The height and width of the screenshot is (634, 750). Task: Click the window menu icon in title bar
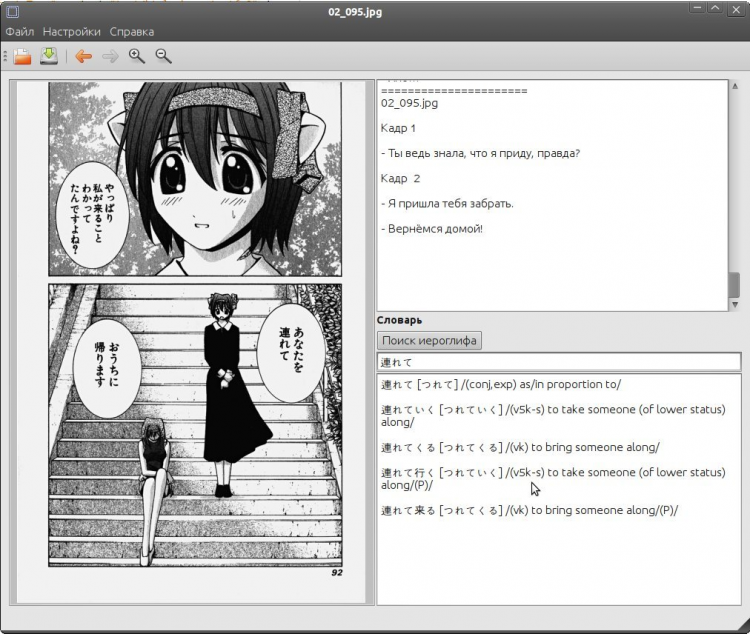click(13, 11)
